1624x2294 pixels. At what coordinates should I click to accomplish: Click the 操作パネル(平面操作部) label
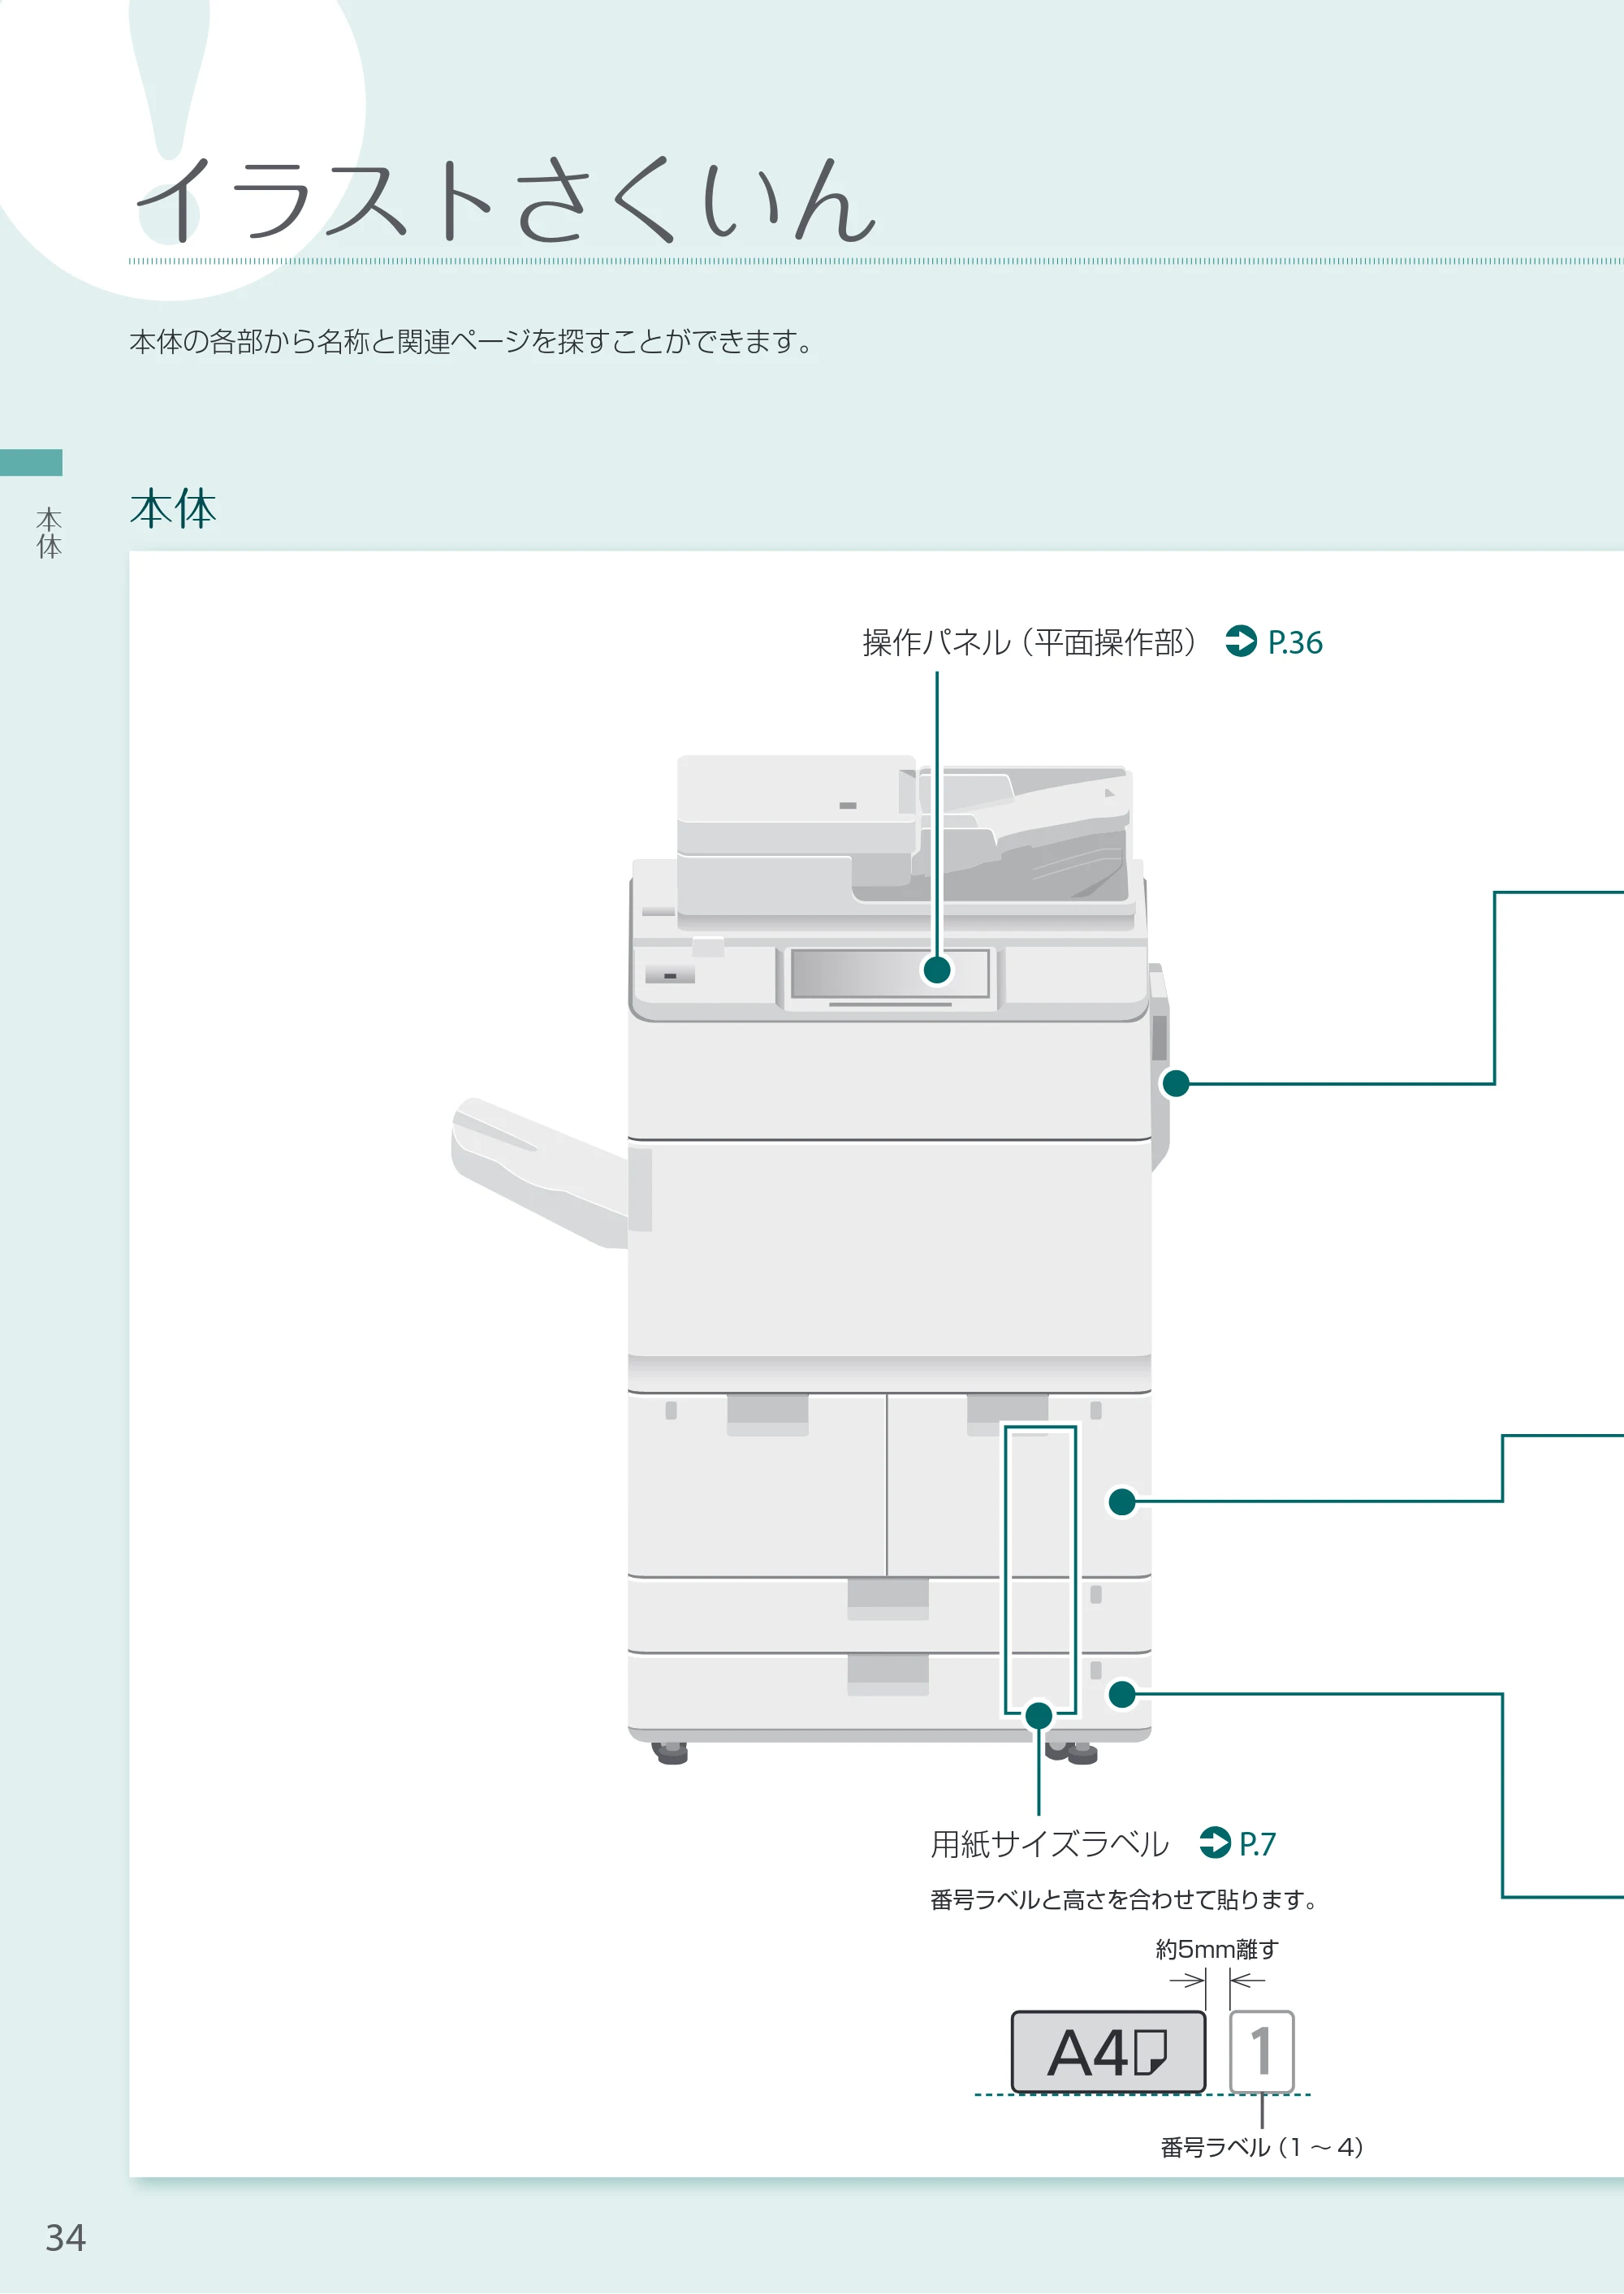point(1029,642)
